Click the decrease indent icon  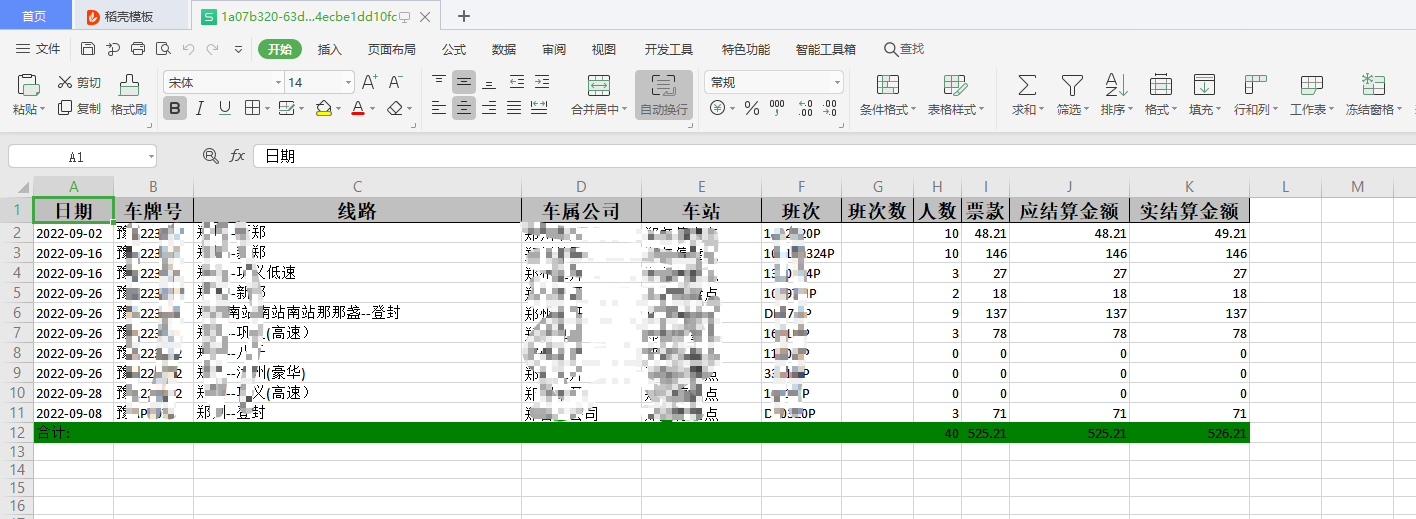[x=516, y=82]
